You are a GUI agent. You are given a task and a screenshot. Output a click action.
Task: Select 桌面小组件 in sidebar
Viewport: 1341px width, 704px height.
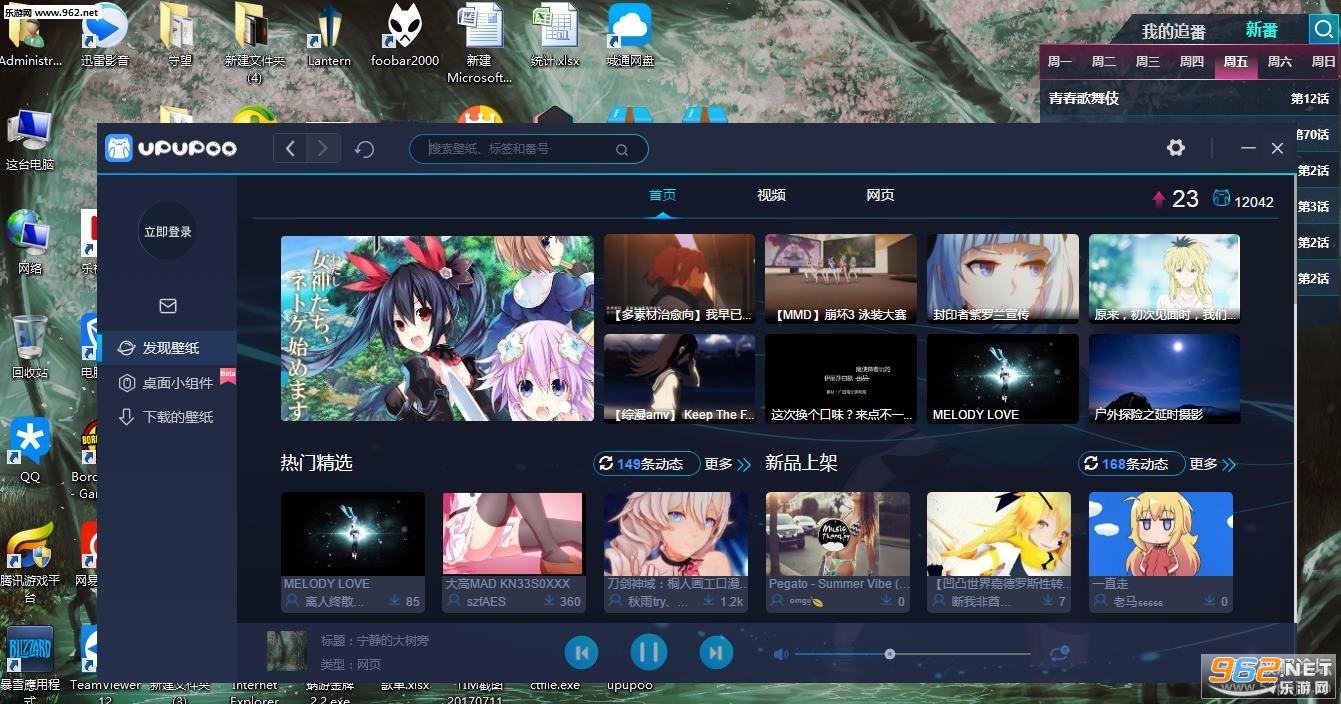[x=167, y=383]
